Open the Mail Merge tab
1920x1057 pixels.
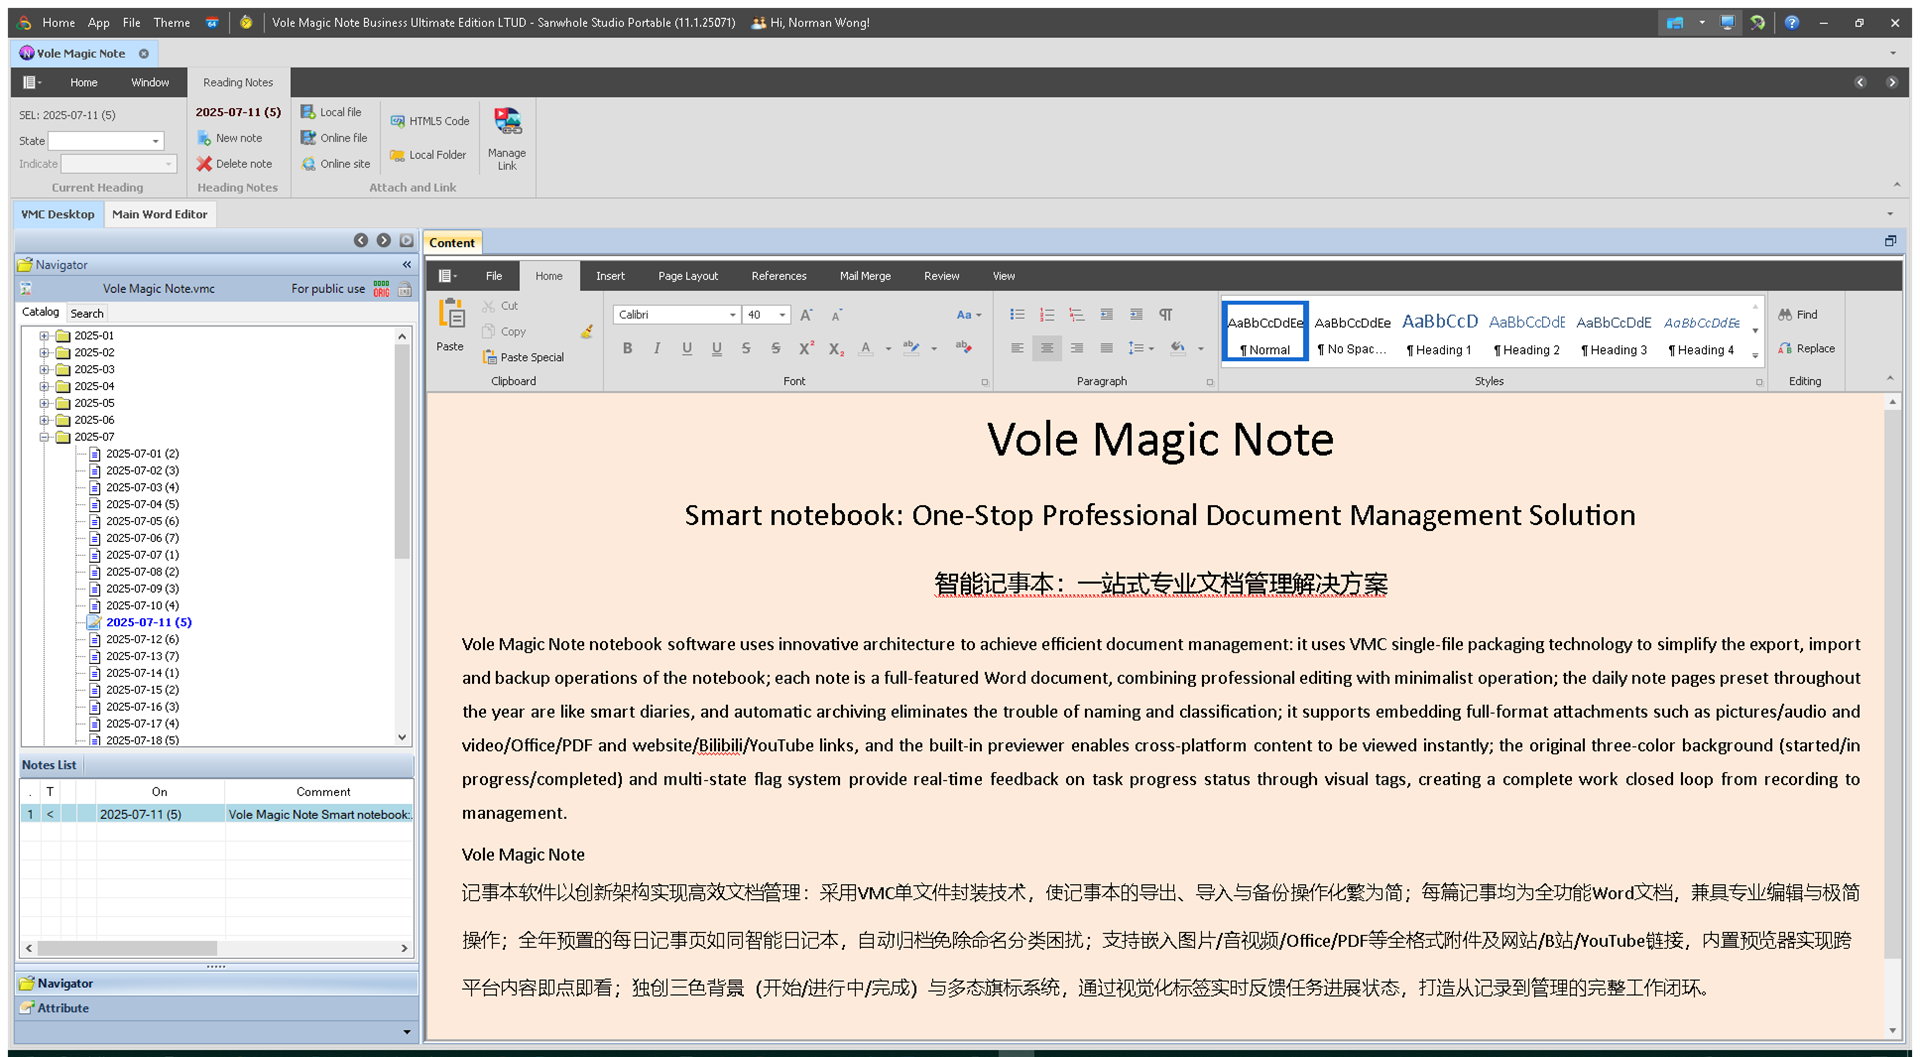[865, 276]
